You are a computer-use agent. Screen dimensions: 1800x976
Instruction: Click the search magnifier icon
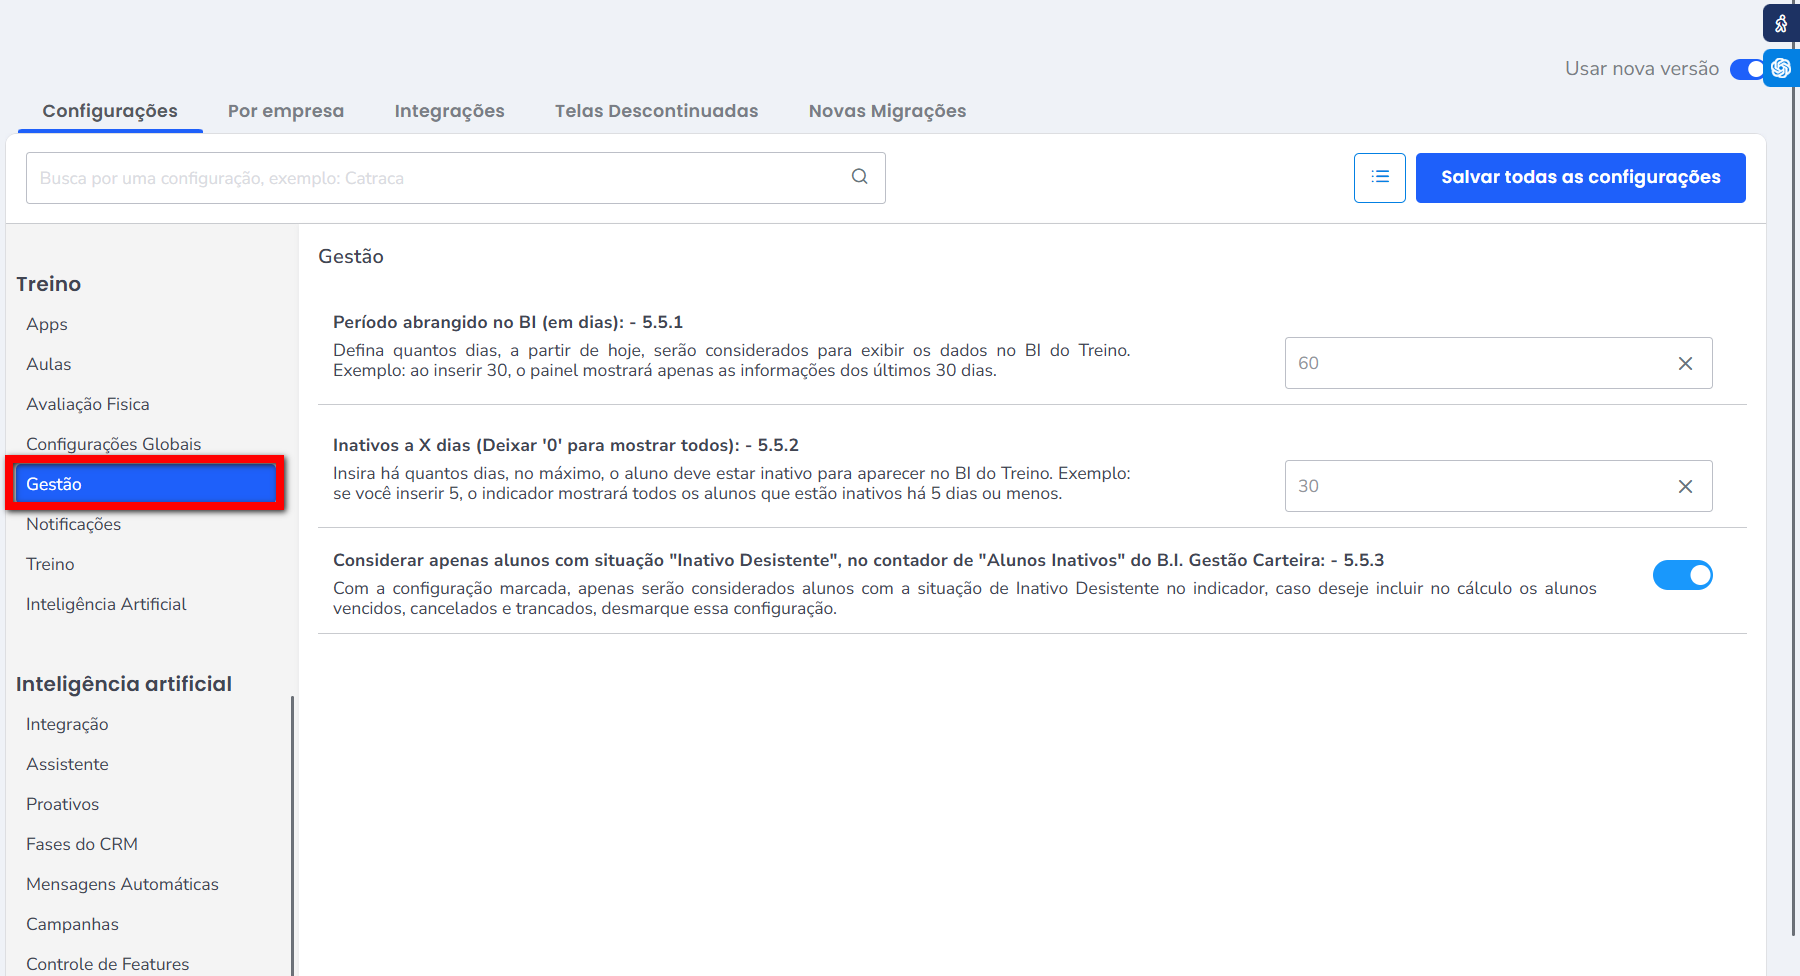(x=859, y=177)
